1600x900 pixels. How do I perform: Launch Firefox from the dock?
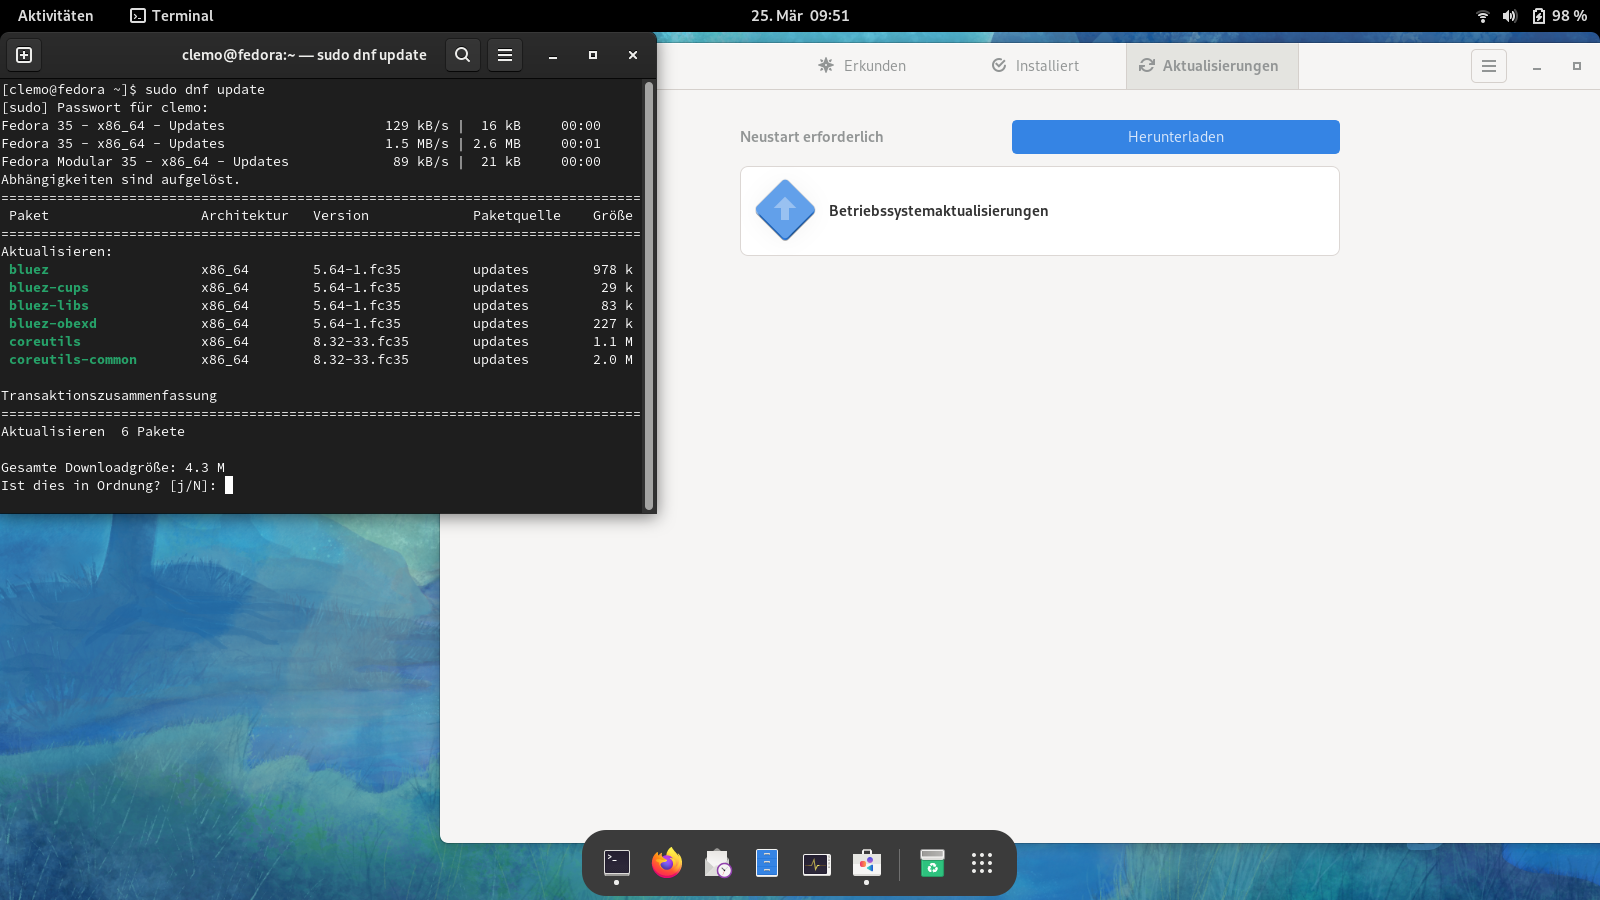point(667,862)
